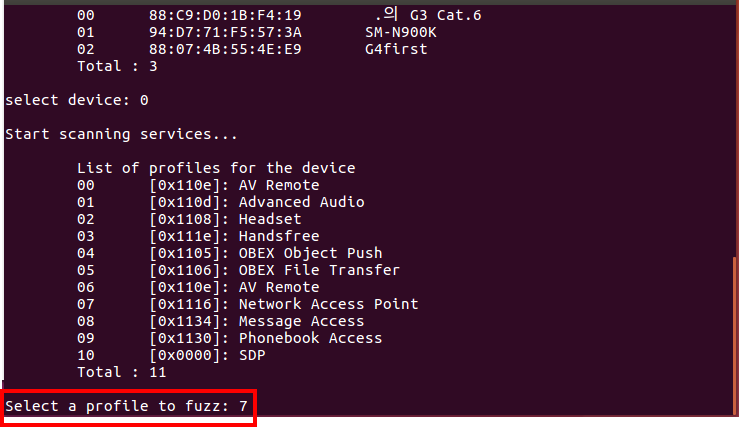The height and width of the screenshot is (427, 739).
Task: Click the "Select a profile to fuzz" prompt
Action: tap(128, 407)
